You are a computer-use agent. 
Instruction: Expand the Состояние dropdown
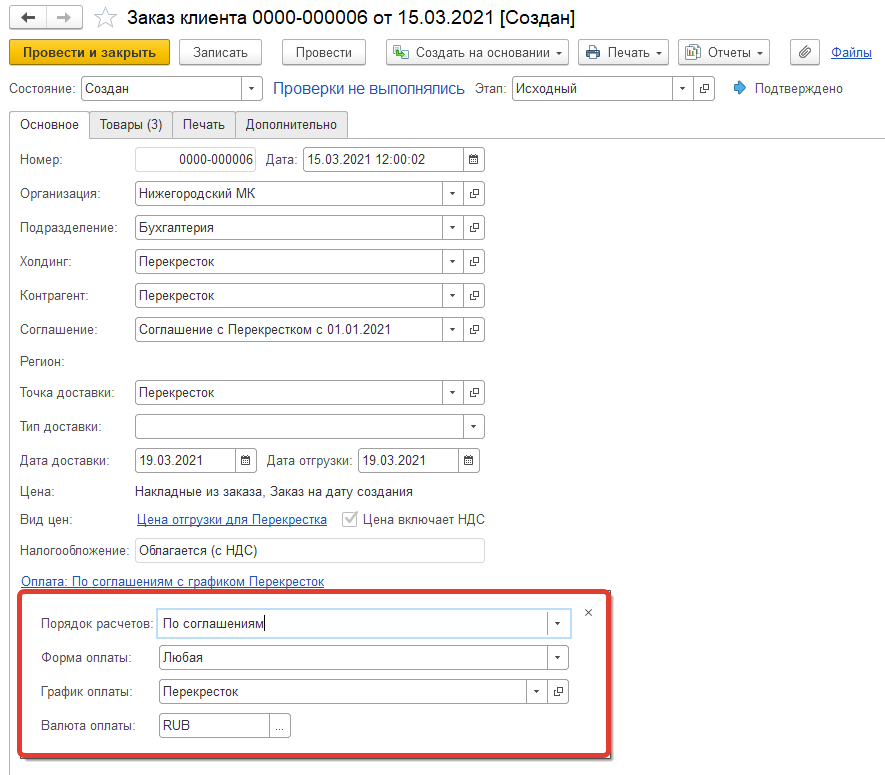[251, 89]
